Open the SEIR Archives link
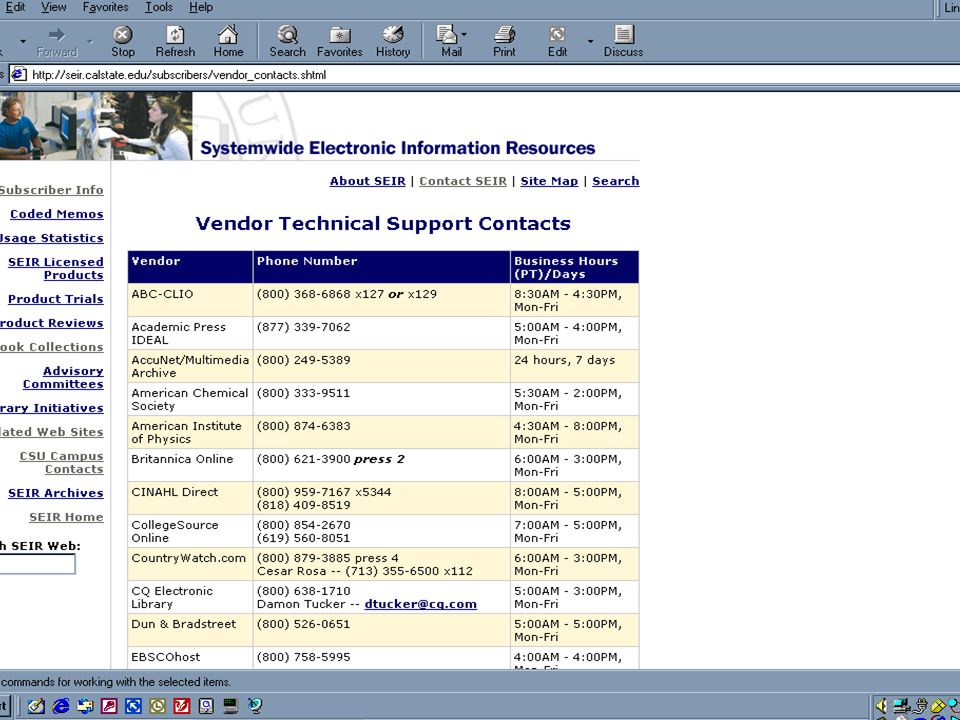Viewport: 960px width, 720px height. coord(56,493)
